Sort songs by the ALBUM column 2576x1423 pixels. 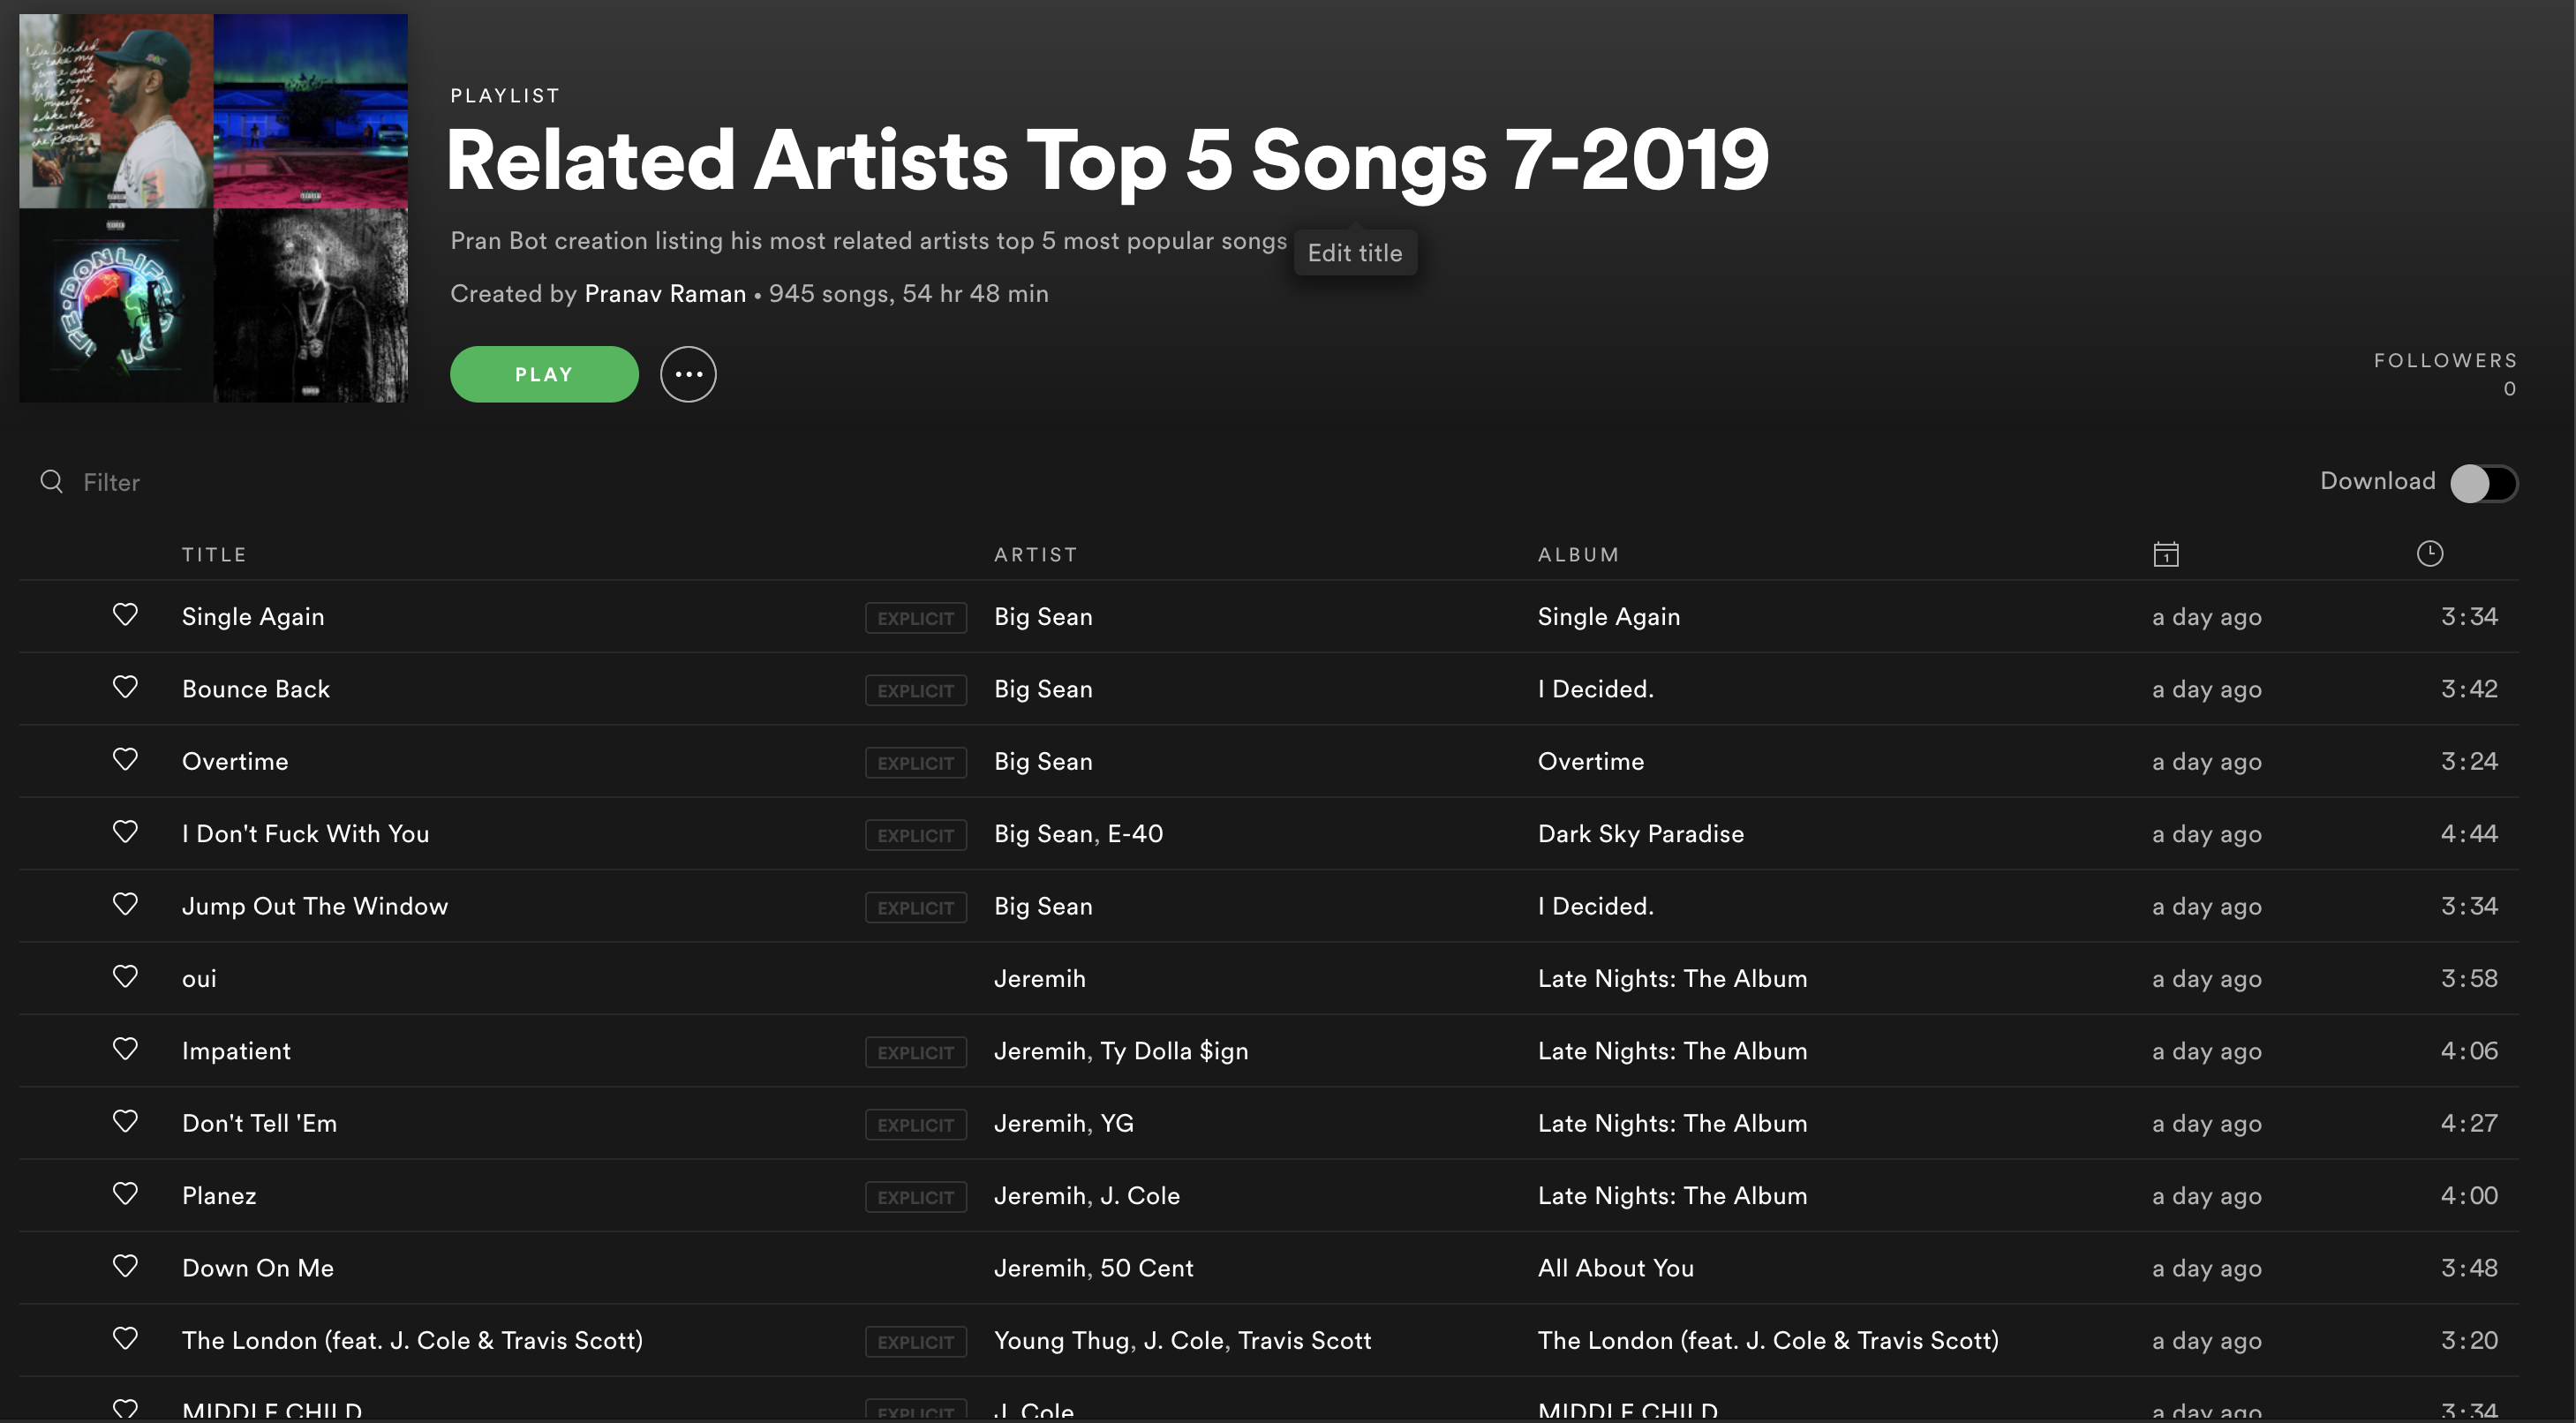[x=1577, y=553]
